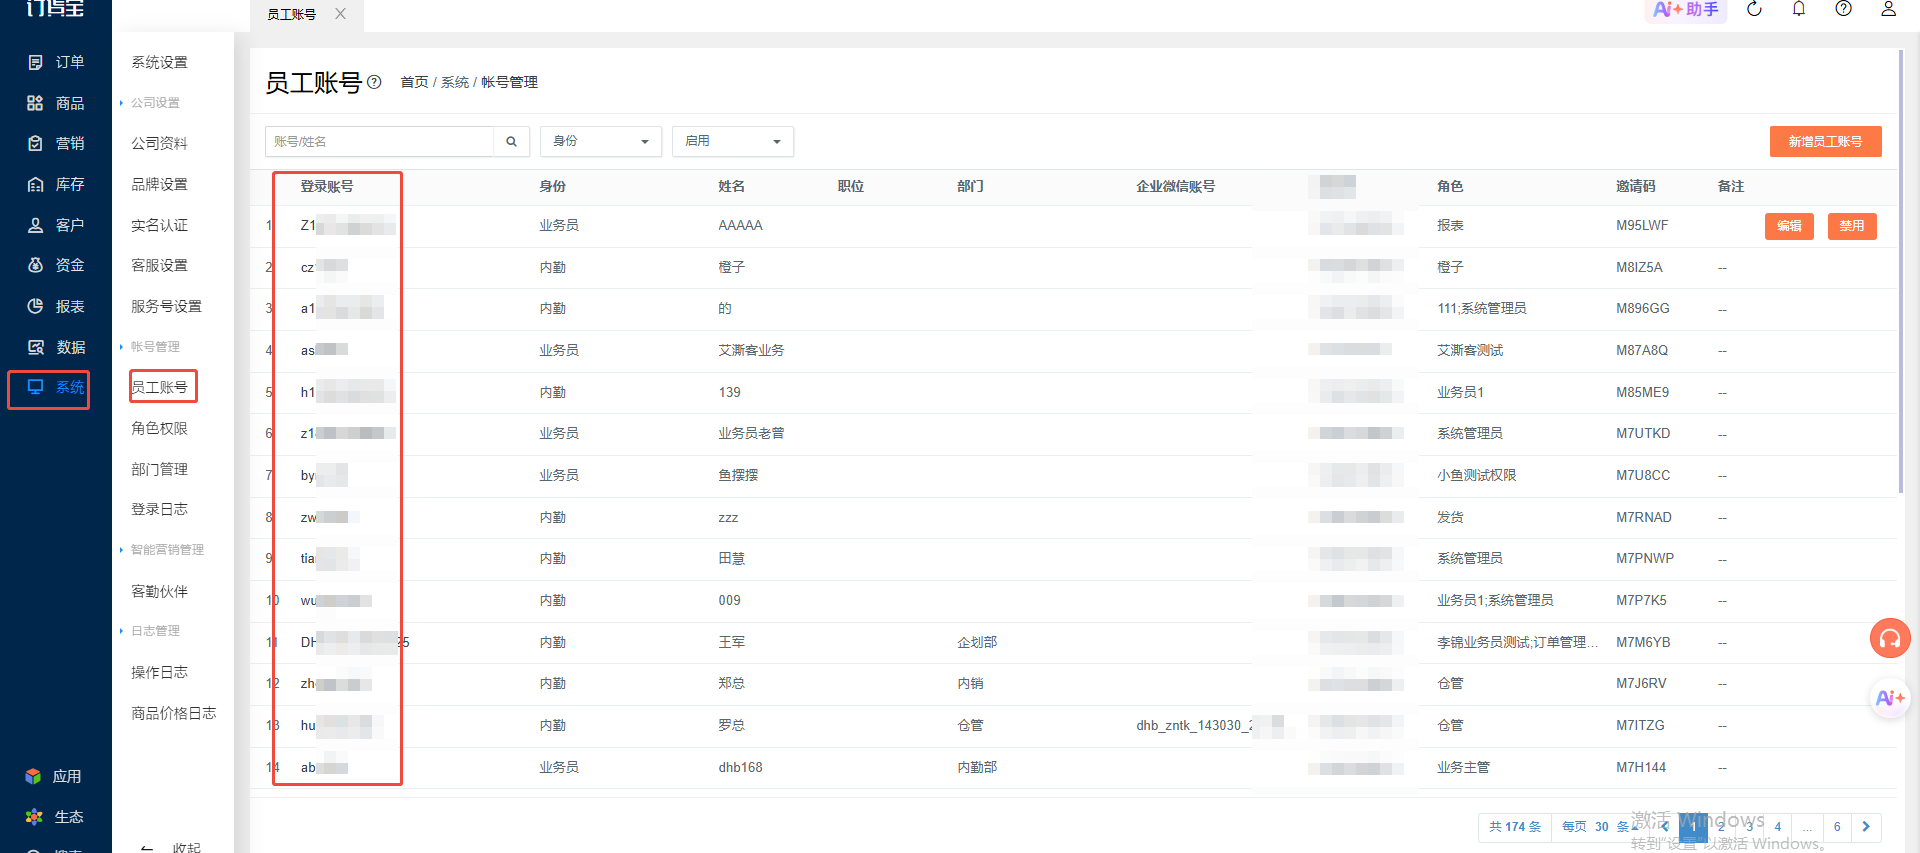Open 部门管理 in the submenu

159,469
